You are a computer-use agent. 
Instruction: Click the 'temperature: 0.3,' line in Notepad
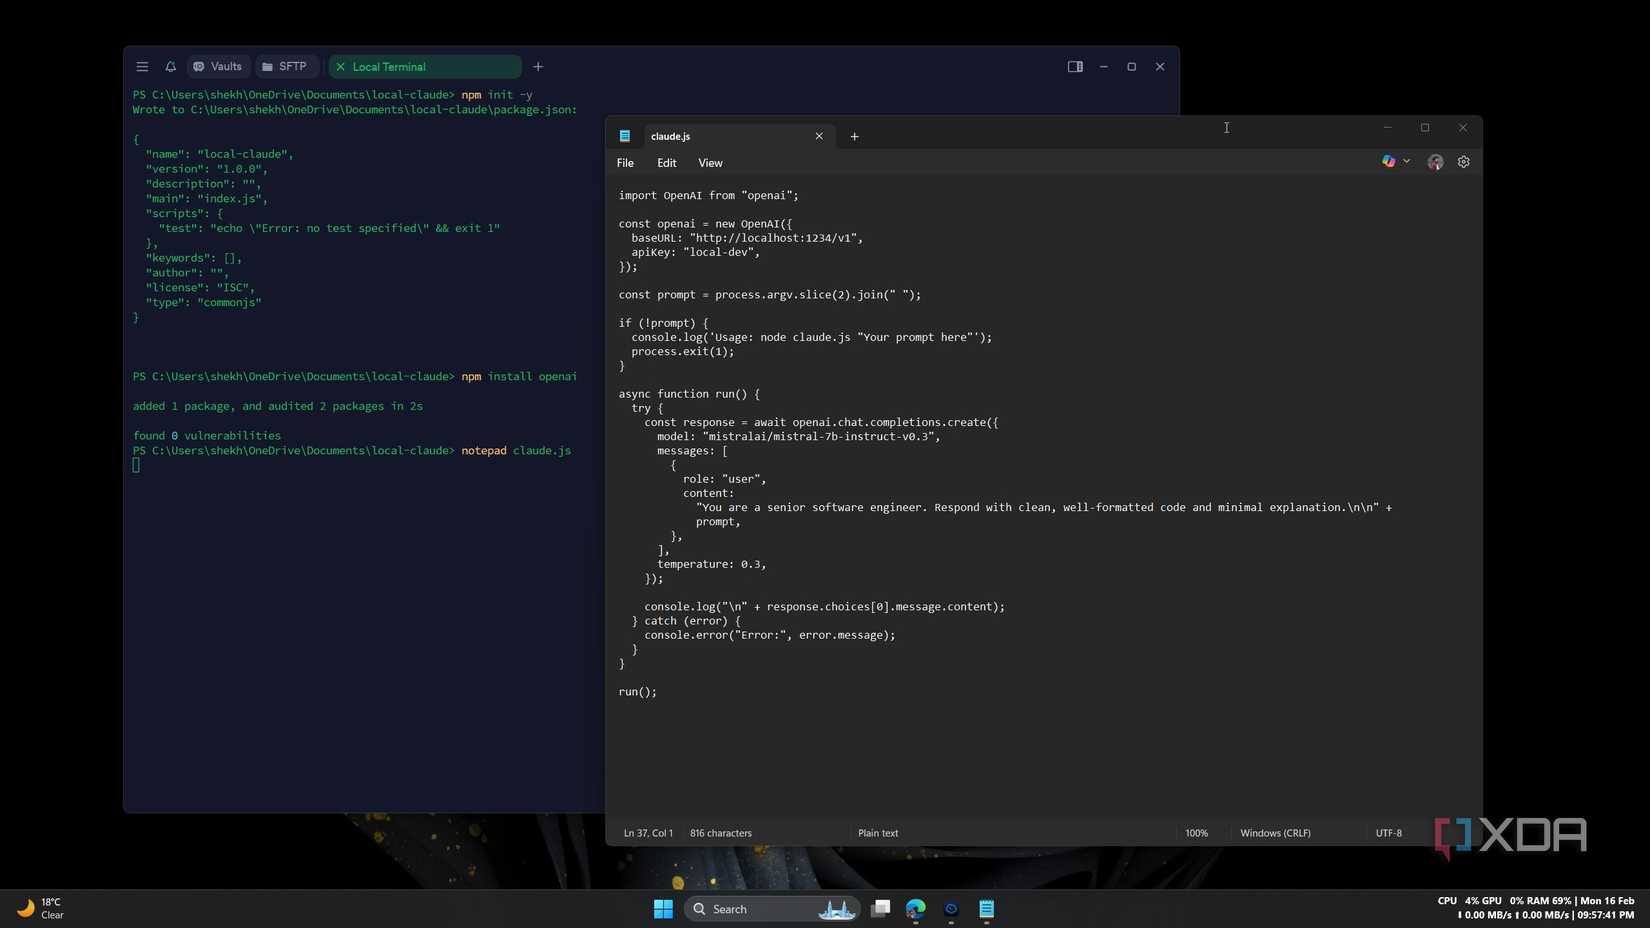712,564
